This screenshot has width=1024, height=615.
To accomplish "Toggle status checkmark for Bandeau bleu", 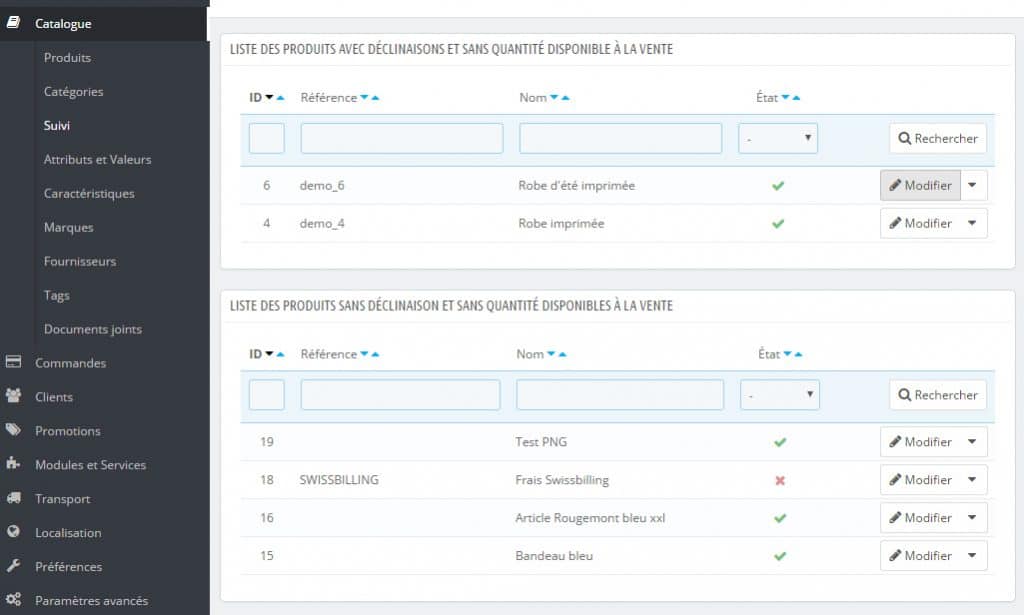I will pos(780,556).
